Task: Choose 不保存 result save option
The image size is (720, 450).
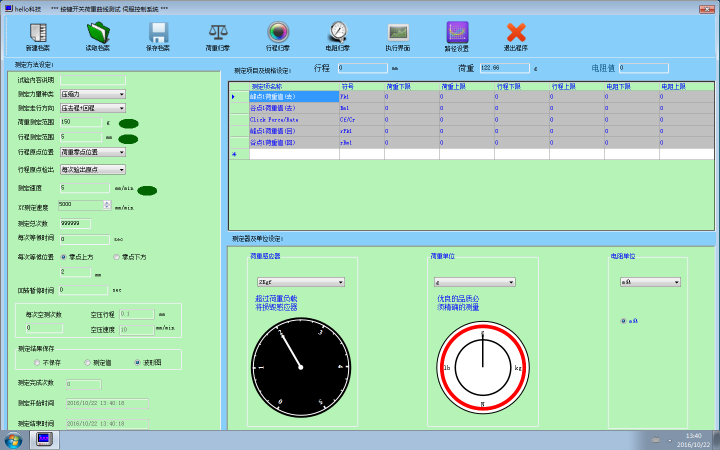Action: pos(37,363)
